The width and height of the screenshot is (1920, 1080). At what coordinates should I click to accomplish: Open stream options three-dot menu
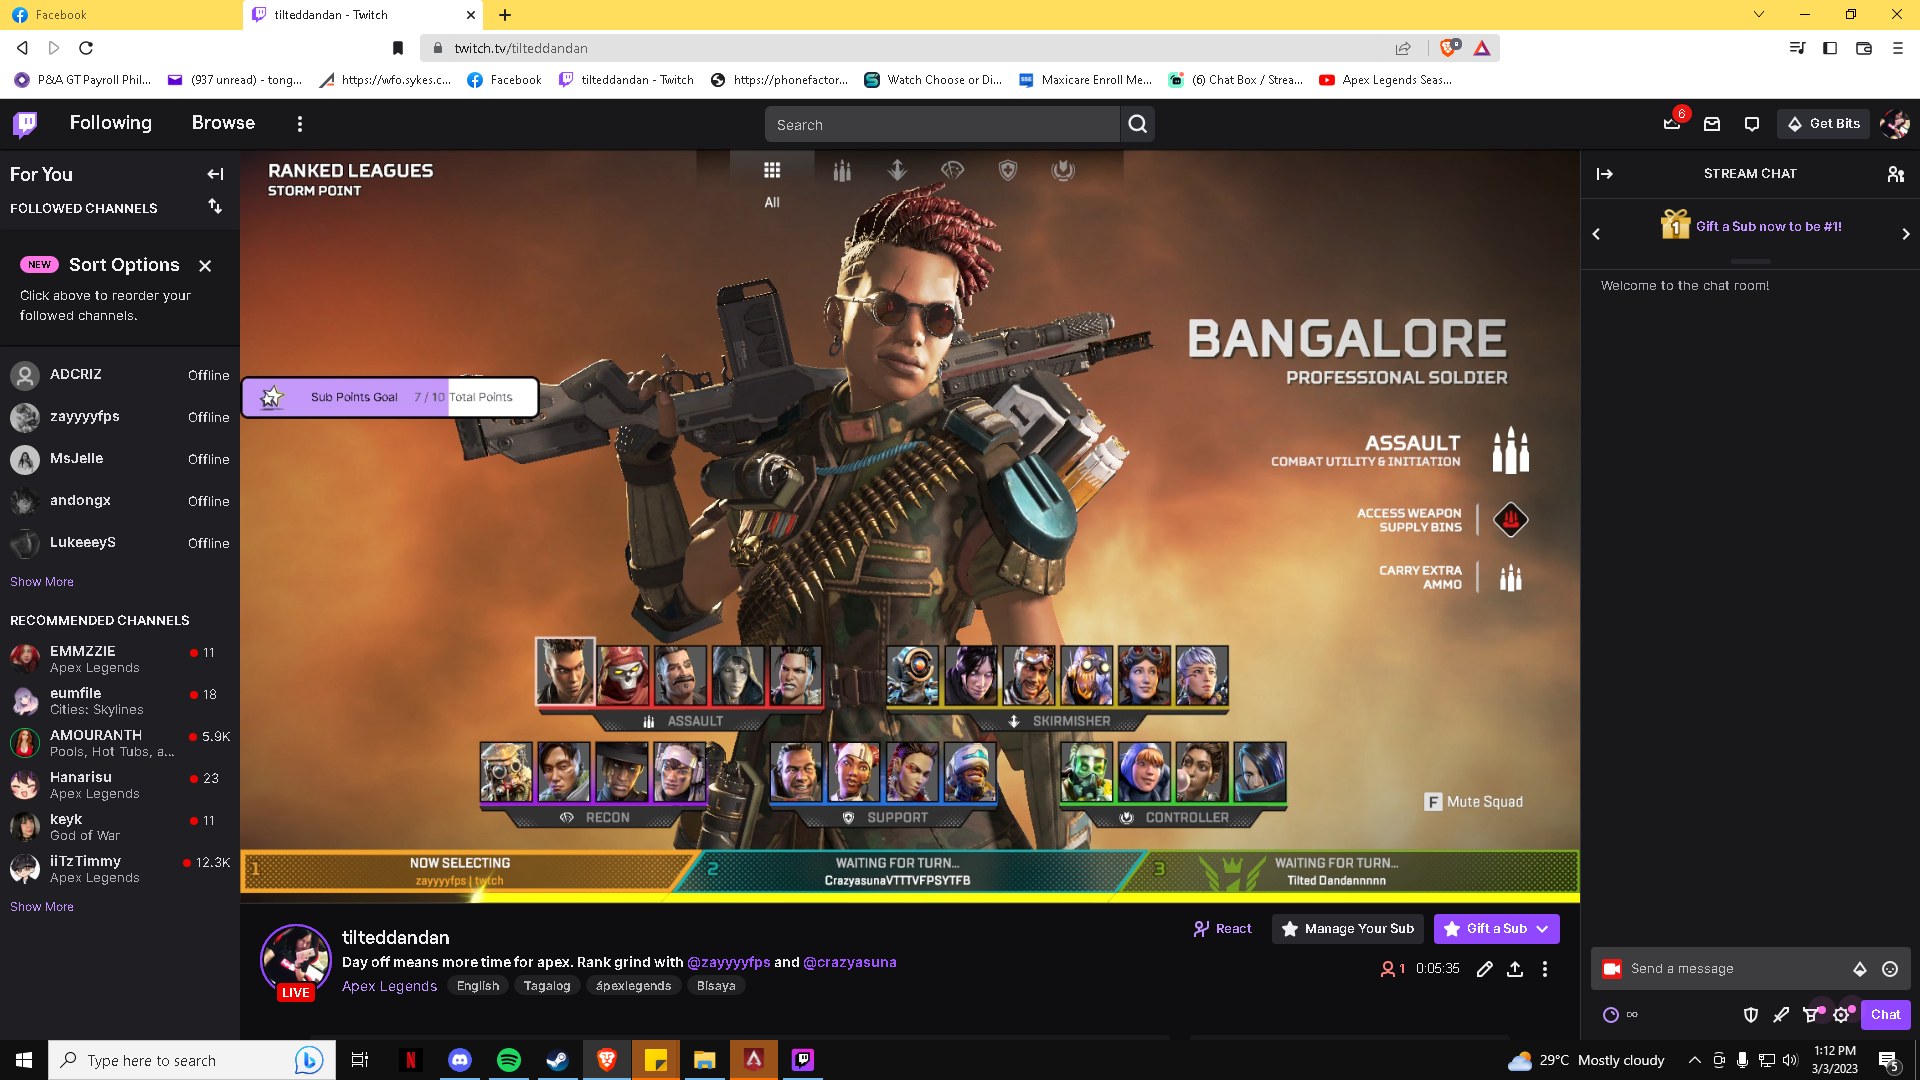tap(1545, 969)
